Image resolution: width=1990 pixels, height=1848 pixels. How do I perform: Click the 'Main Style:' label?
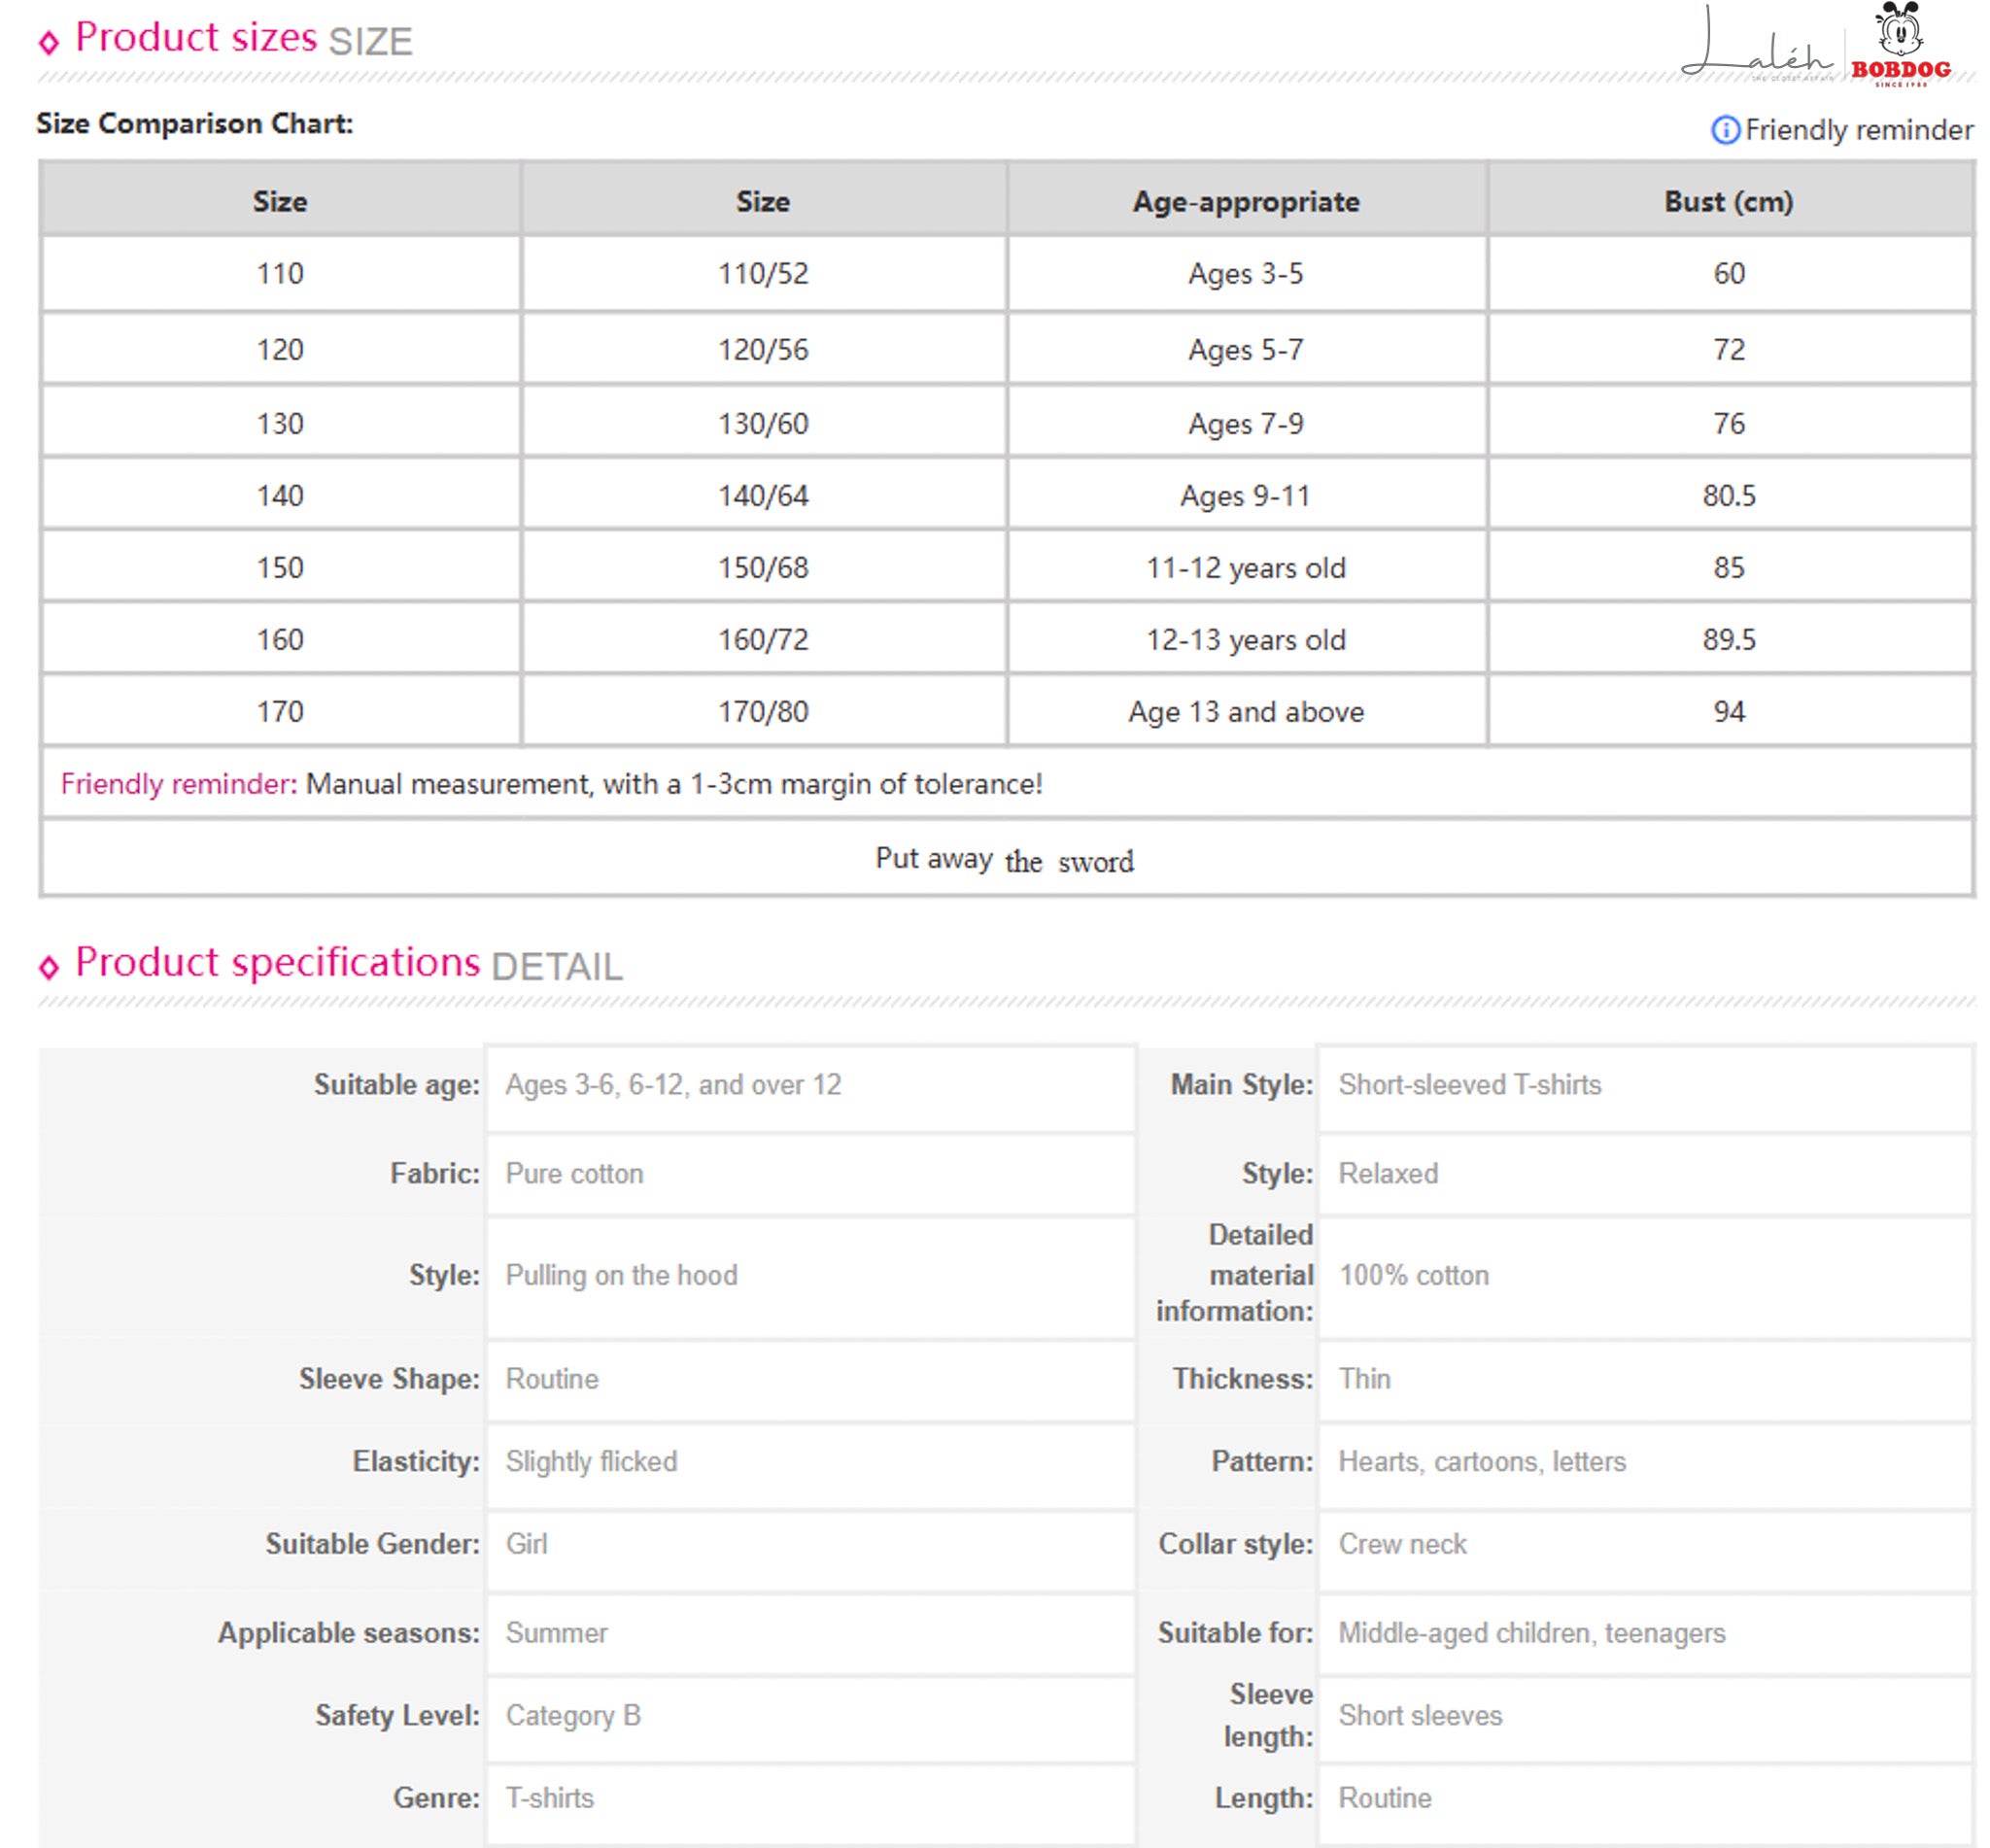coord(1242,1085)
